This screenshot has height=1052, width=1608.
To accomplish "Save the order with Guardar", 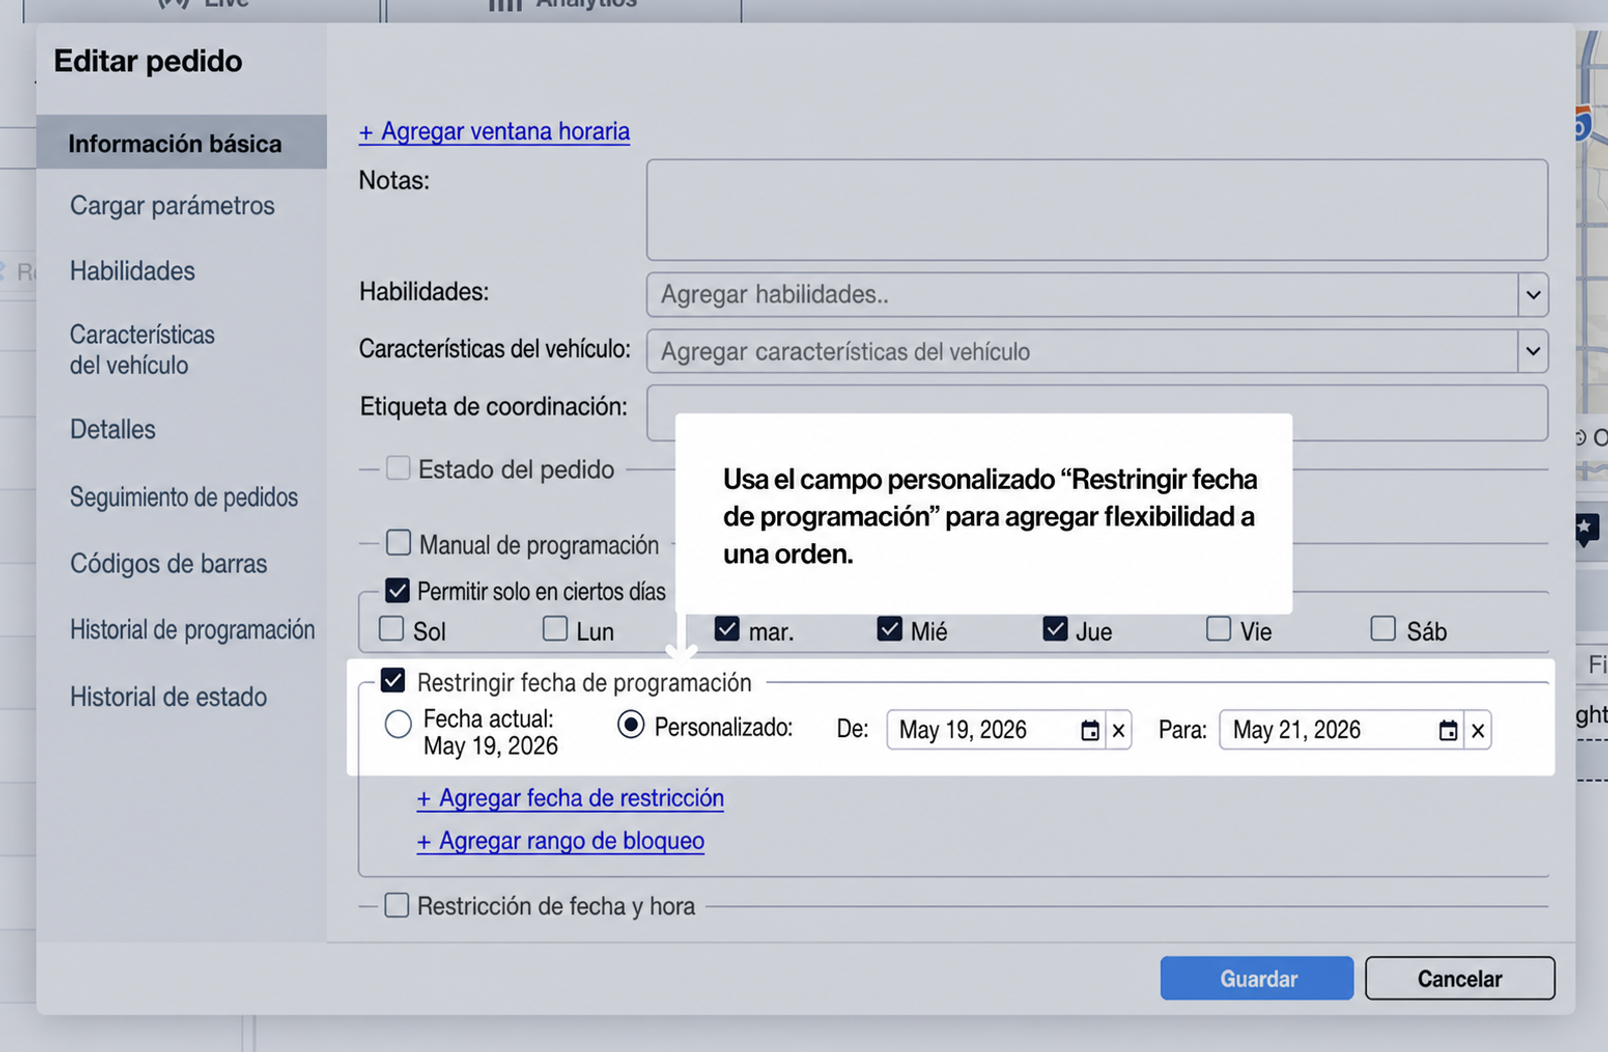I will coord(1257,978).
